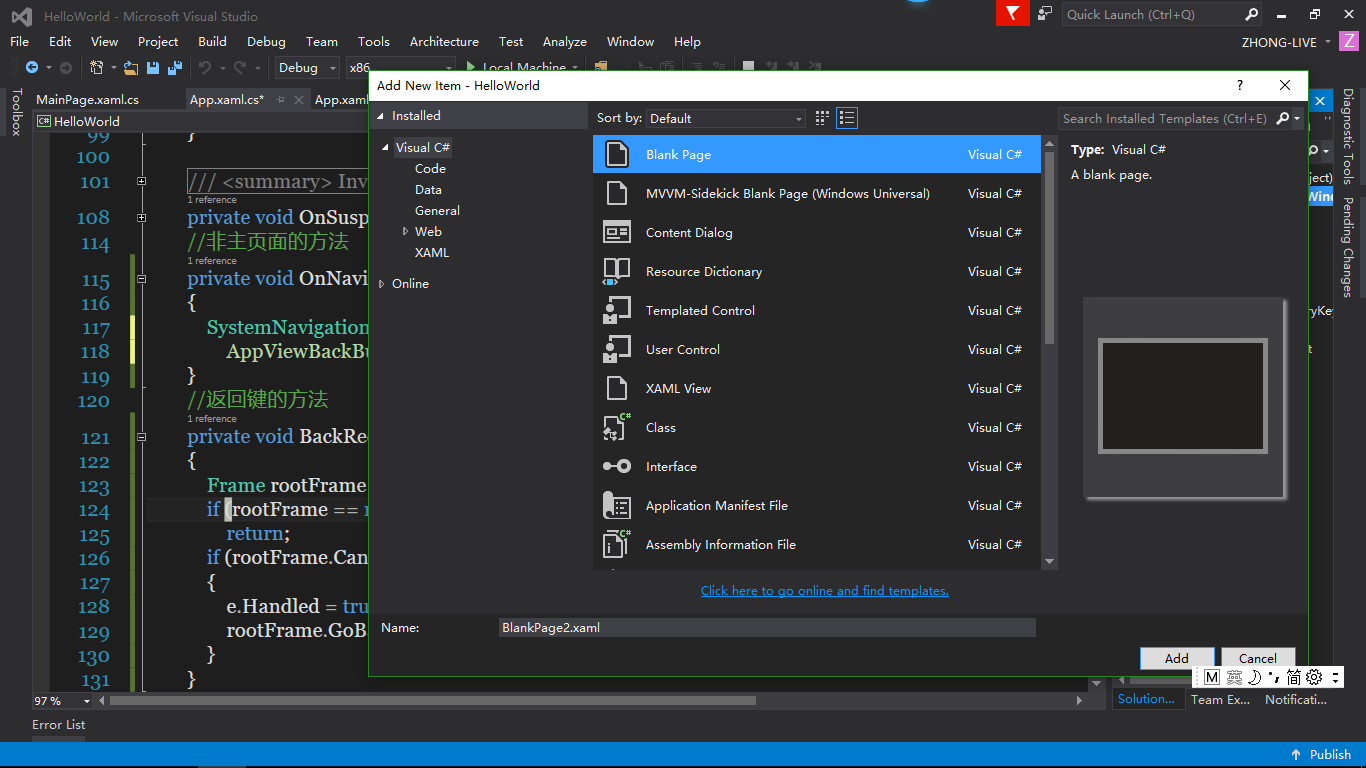The height and width of the screenshot is (768, 1366).
Task: Click the Save All toolbar icon
Action: coord(174,67)
